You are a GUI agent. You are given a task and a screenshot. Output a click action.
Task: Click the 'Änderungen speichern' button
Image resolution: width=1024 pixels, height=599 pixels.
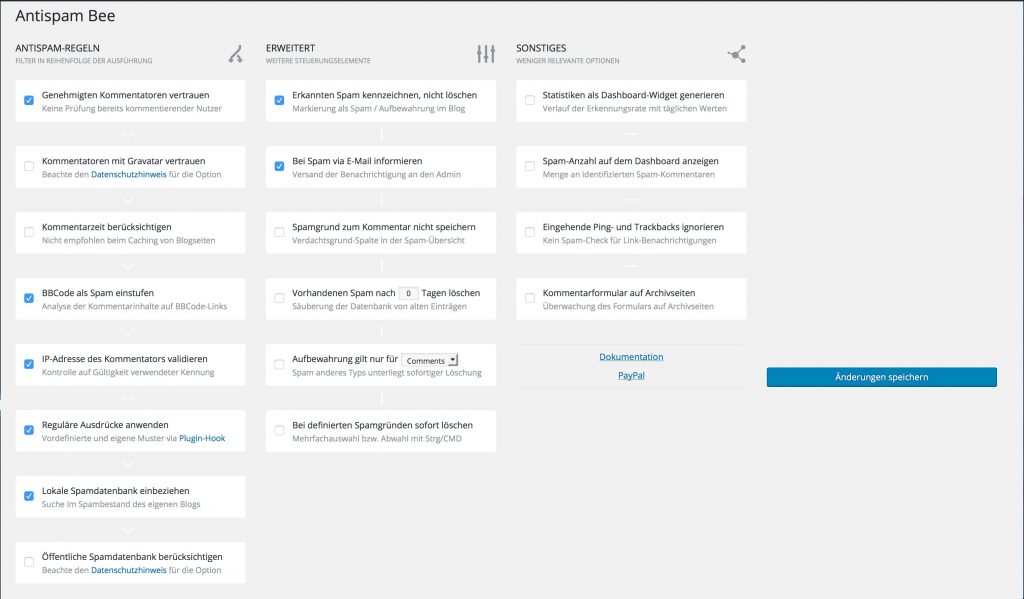880,377
